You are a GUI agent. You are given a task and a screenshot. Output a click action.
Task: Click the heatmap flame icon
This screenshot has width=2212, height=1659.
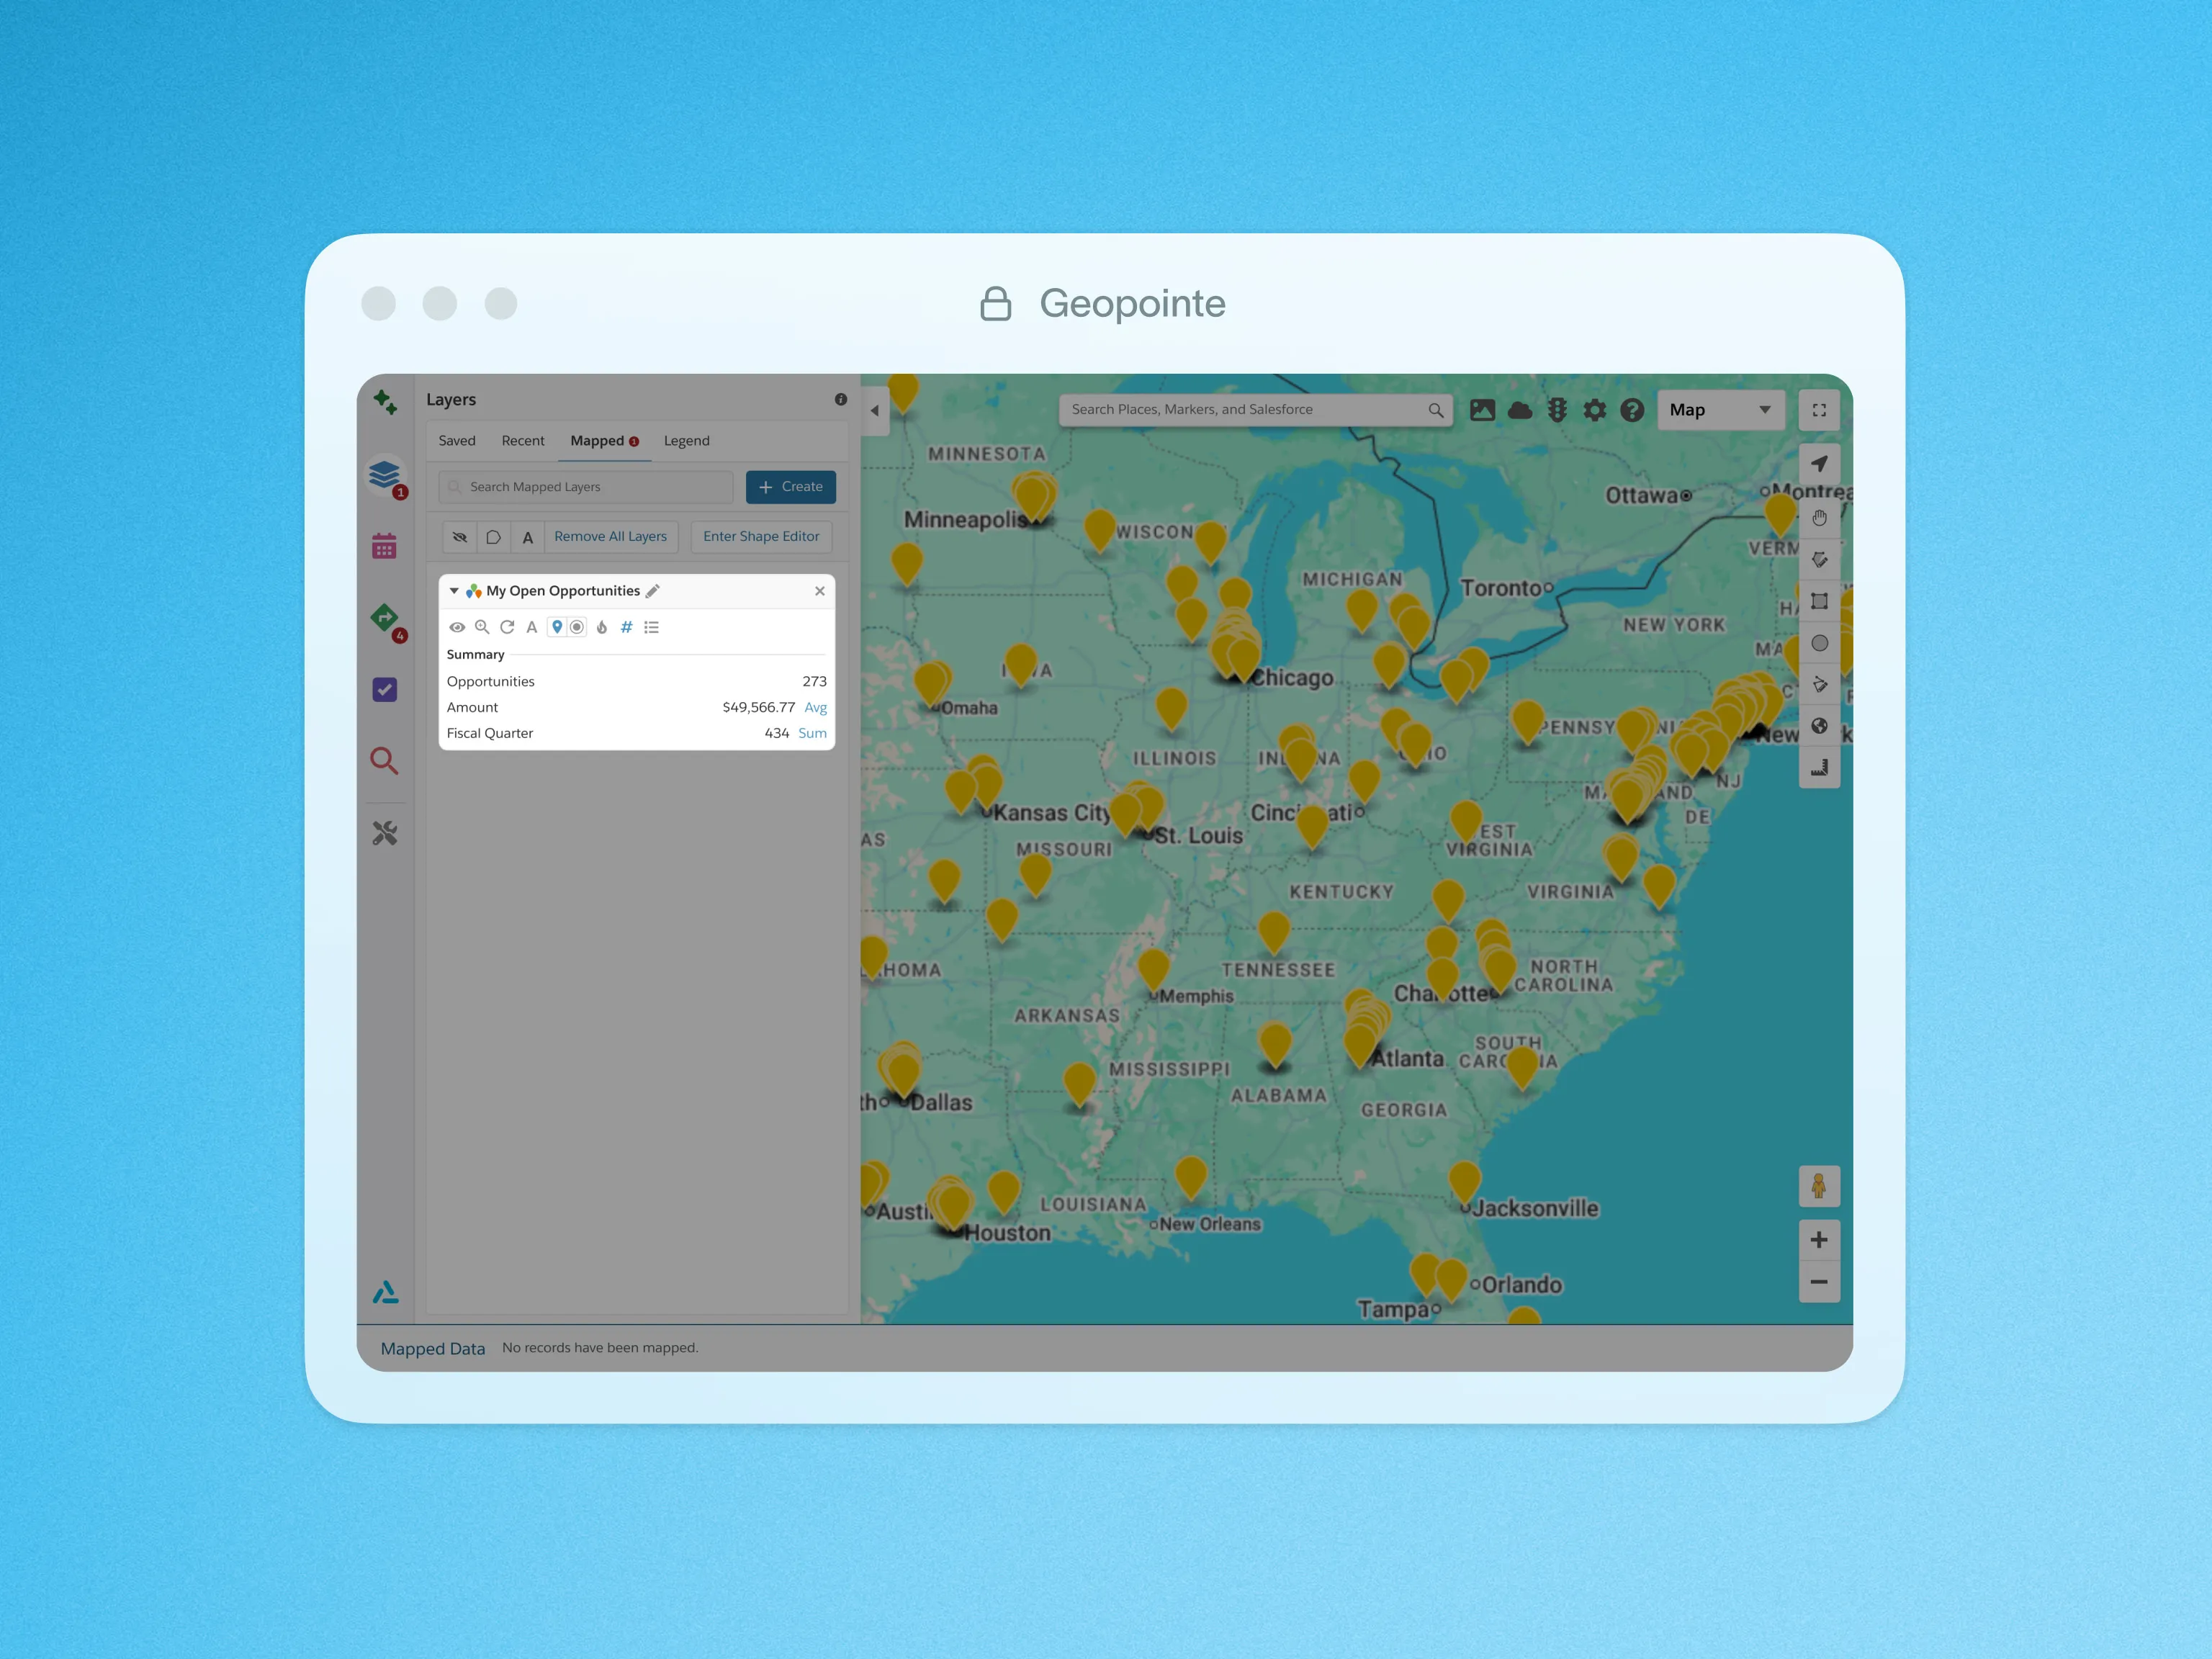point(602,627)
